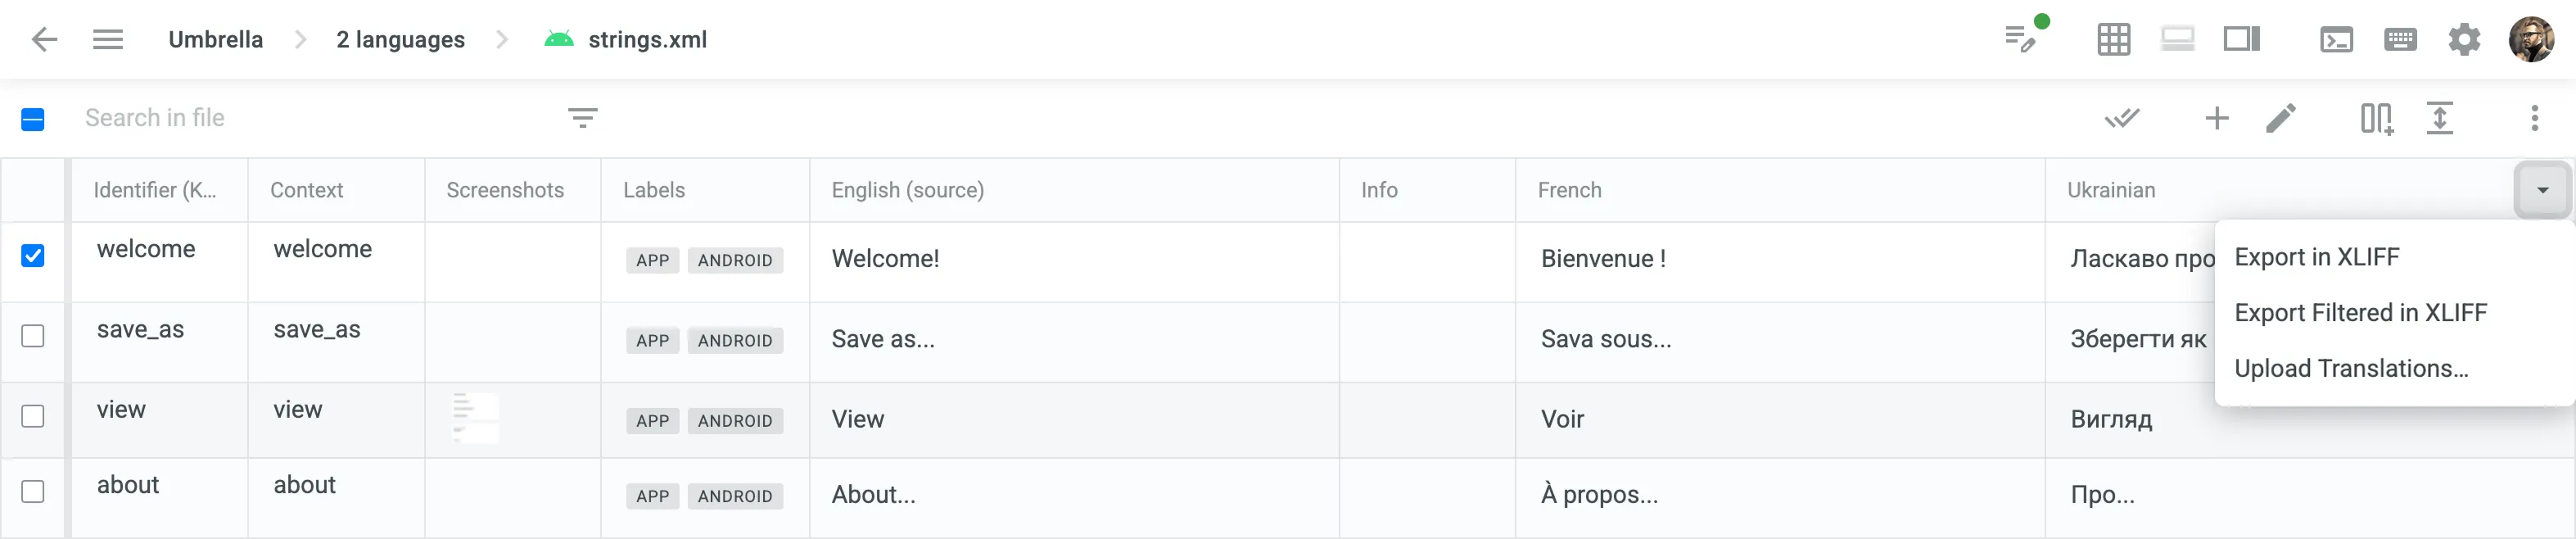Click the adjust row height icon
The image size is (2576, 539).
pos(2440,118)
